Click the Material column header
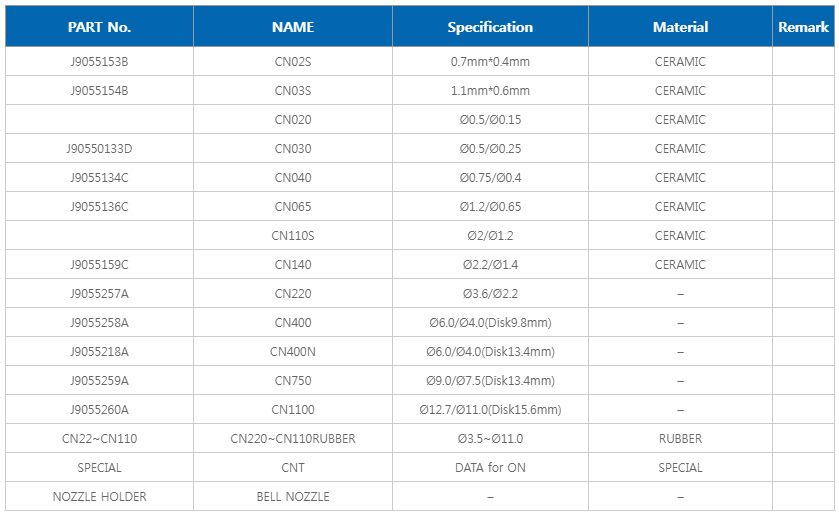839x515 pixels. pos(680,27)
